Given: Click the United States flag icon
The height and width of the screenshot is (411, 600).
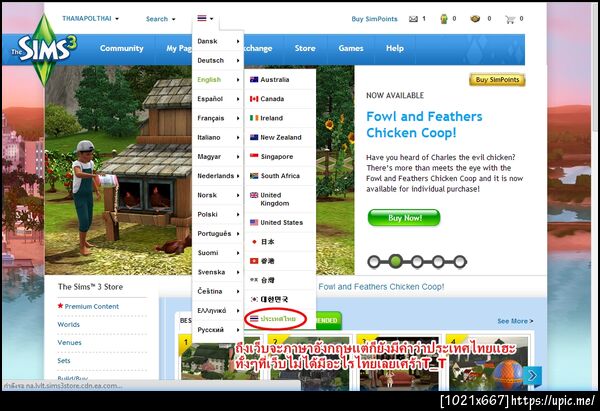Looking at the screenshot, I should click(x=254, y=222).
